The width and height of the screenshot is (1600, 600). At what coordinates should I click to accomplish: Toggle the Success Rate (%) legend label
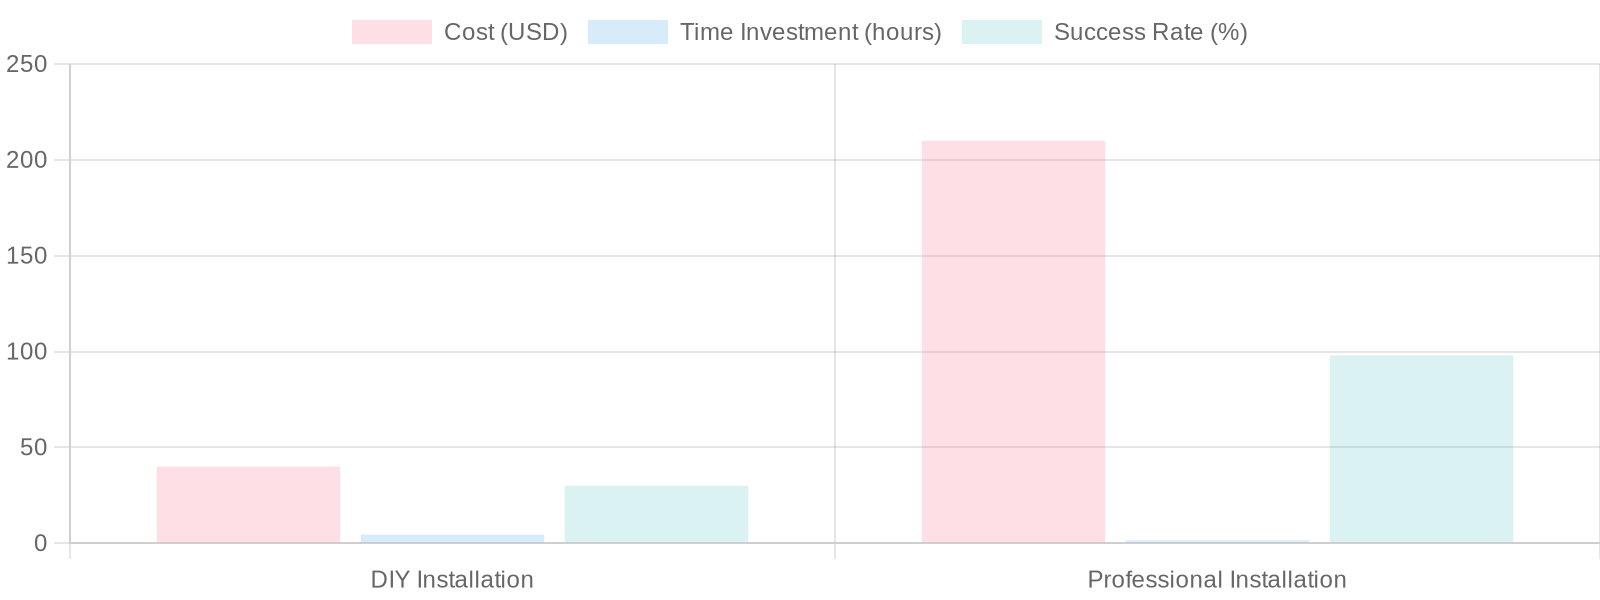point(1150,32)
